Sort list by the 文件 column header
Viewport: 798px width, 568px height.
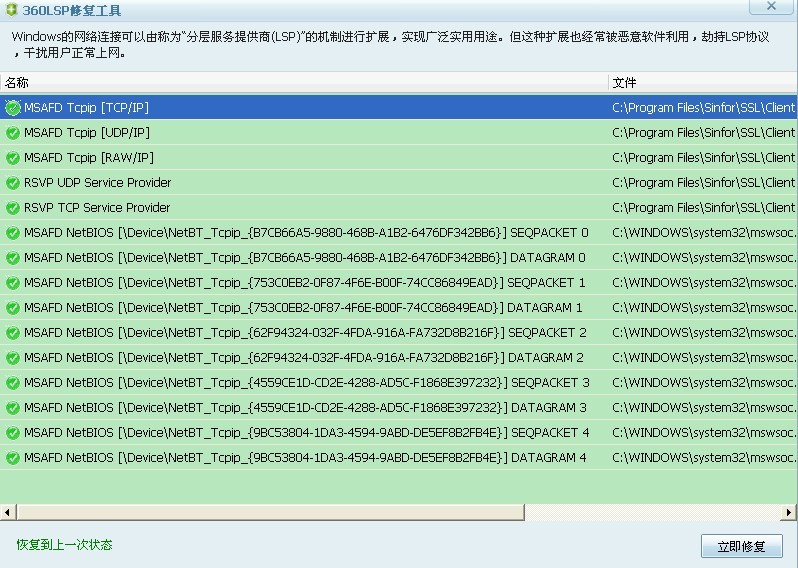point(700,83)
